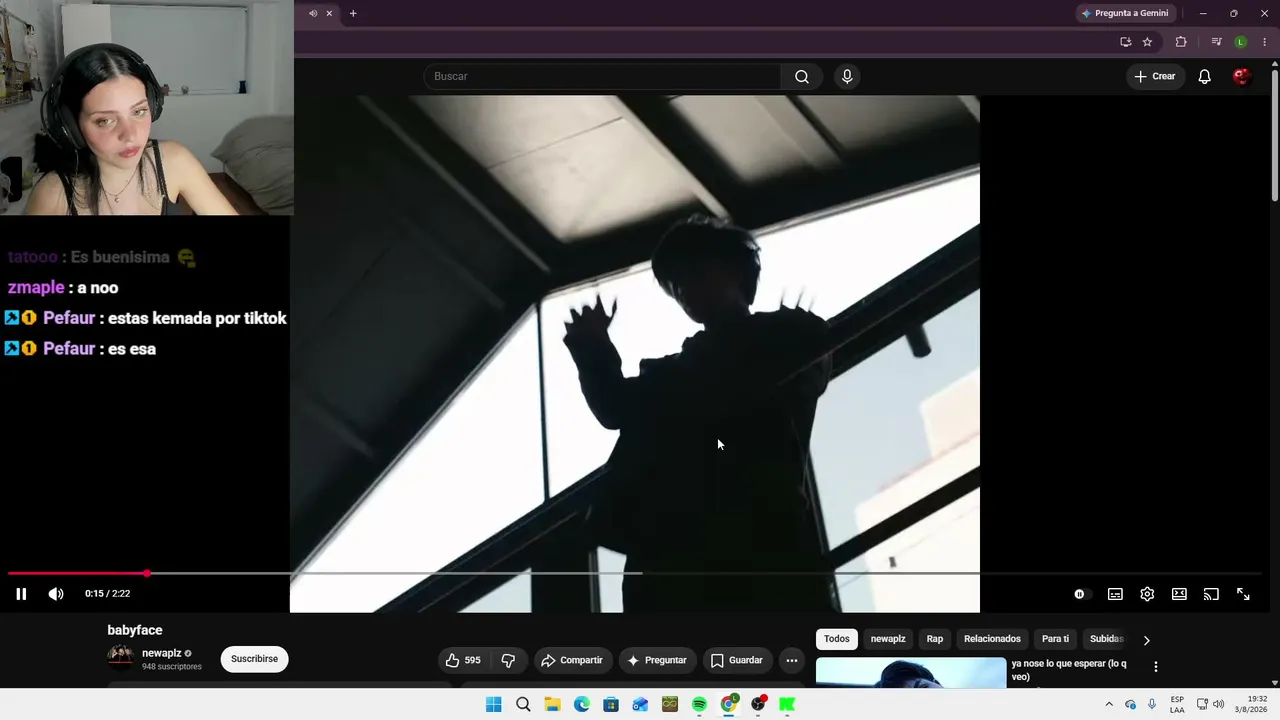1280x720 pixels.
Task: Switch the player to theater mode
Action: 1179,594
